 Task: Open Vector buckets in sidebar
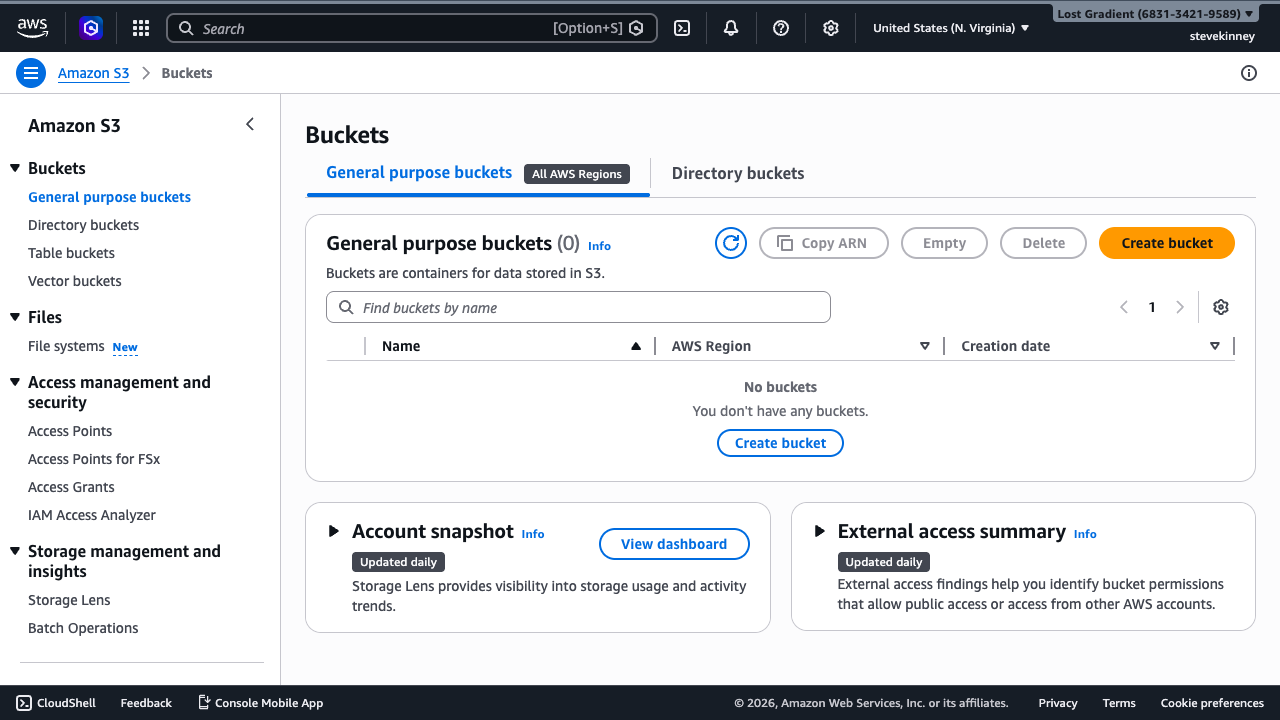tap(74, 281)
